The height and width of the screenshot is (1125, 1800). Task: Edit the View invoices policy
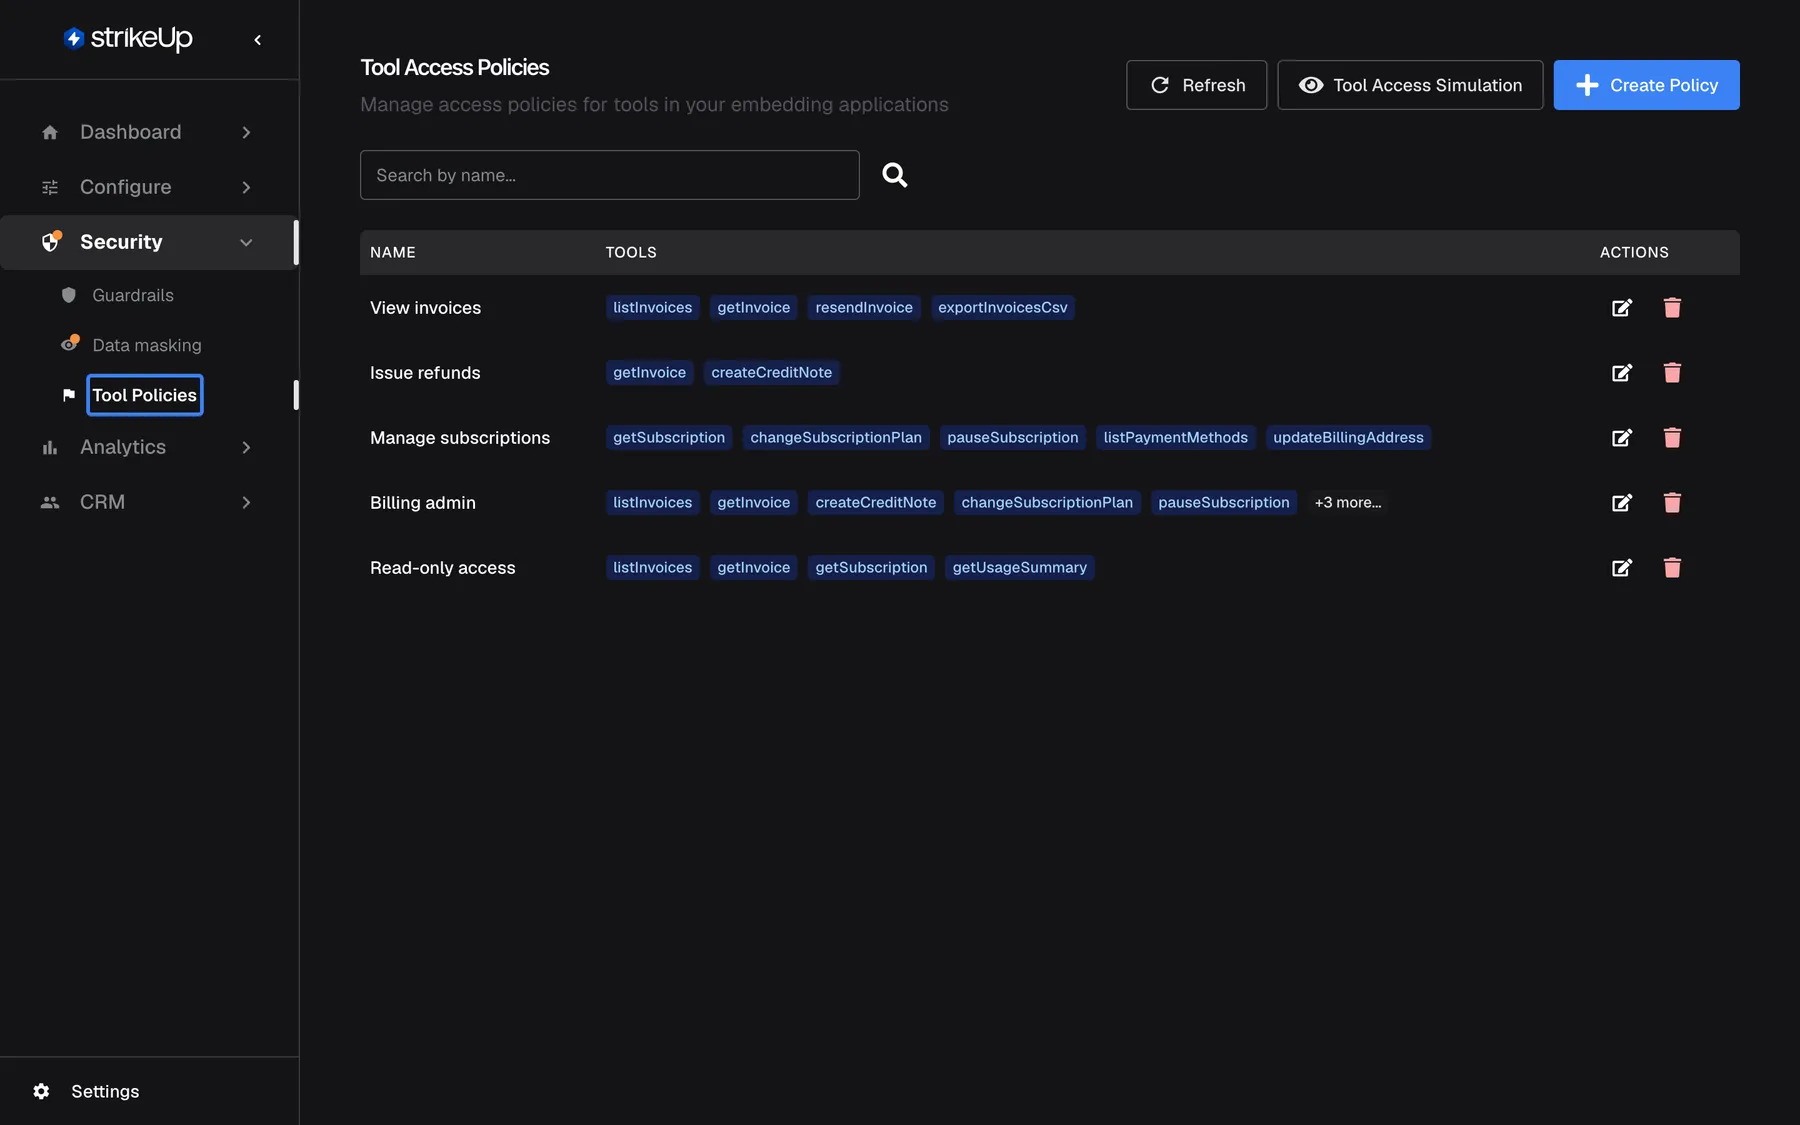(1622, 308)
